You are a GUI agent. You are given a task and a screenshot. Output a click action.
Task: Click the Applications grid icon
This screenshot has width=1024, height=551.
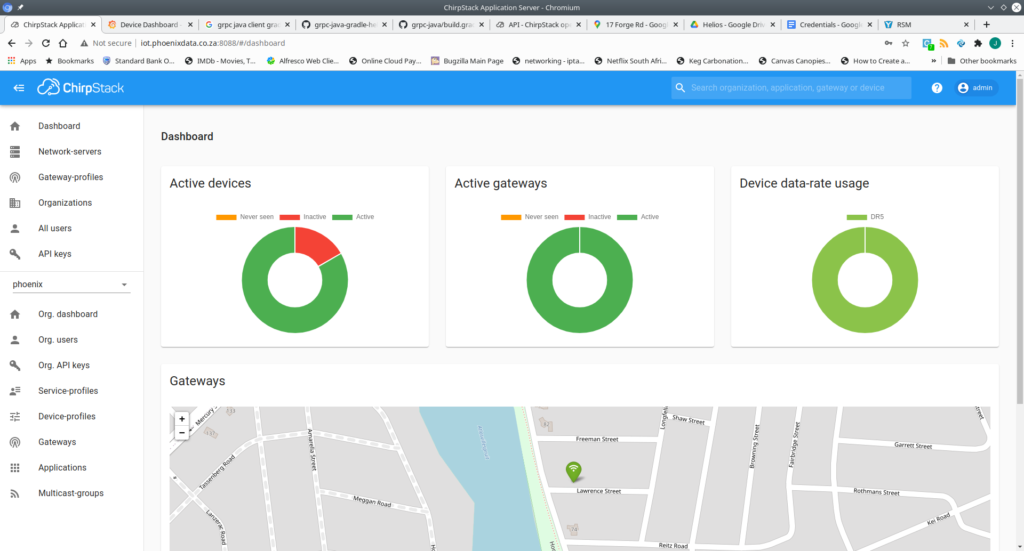[x=15, y=467]
